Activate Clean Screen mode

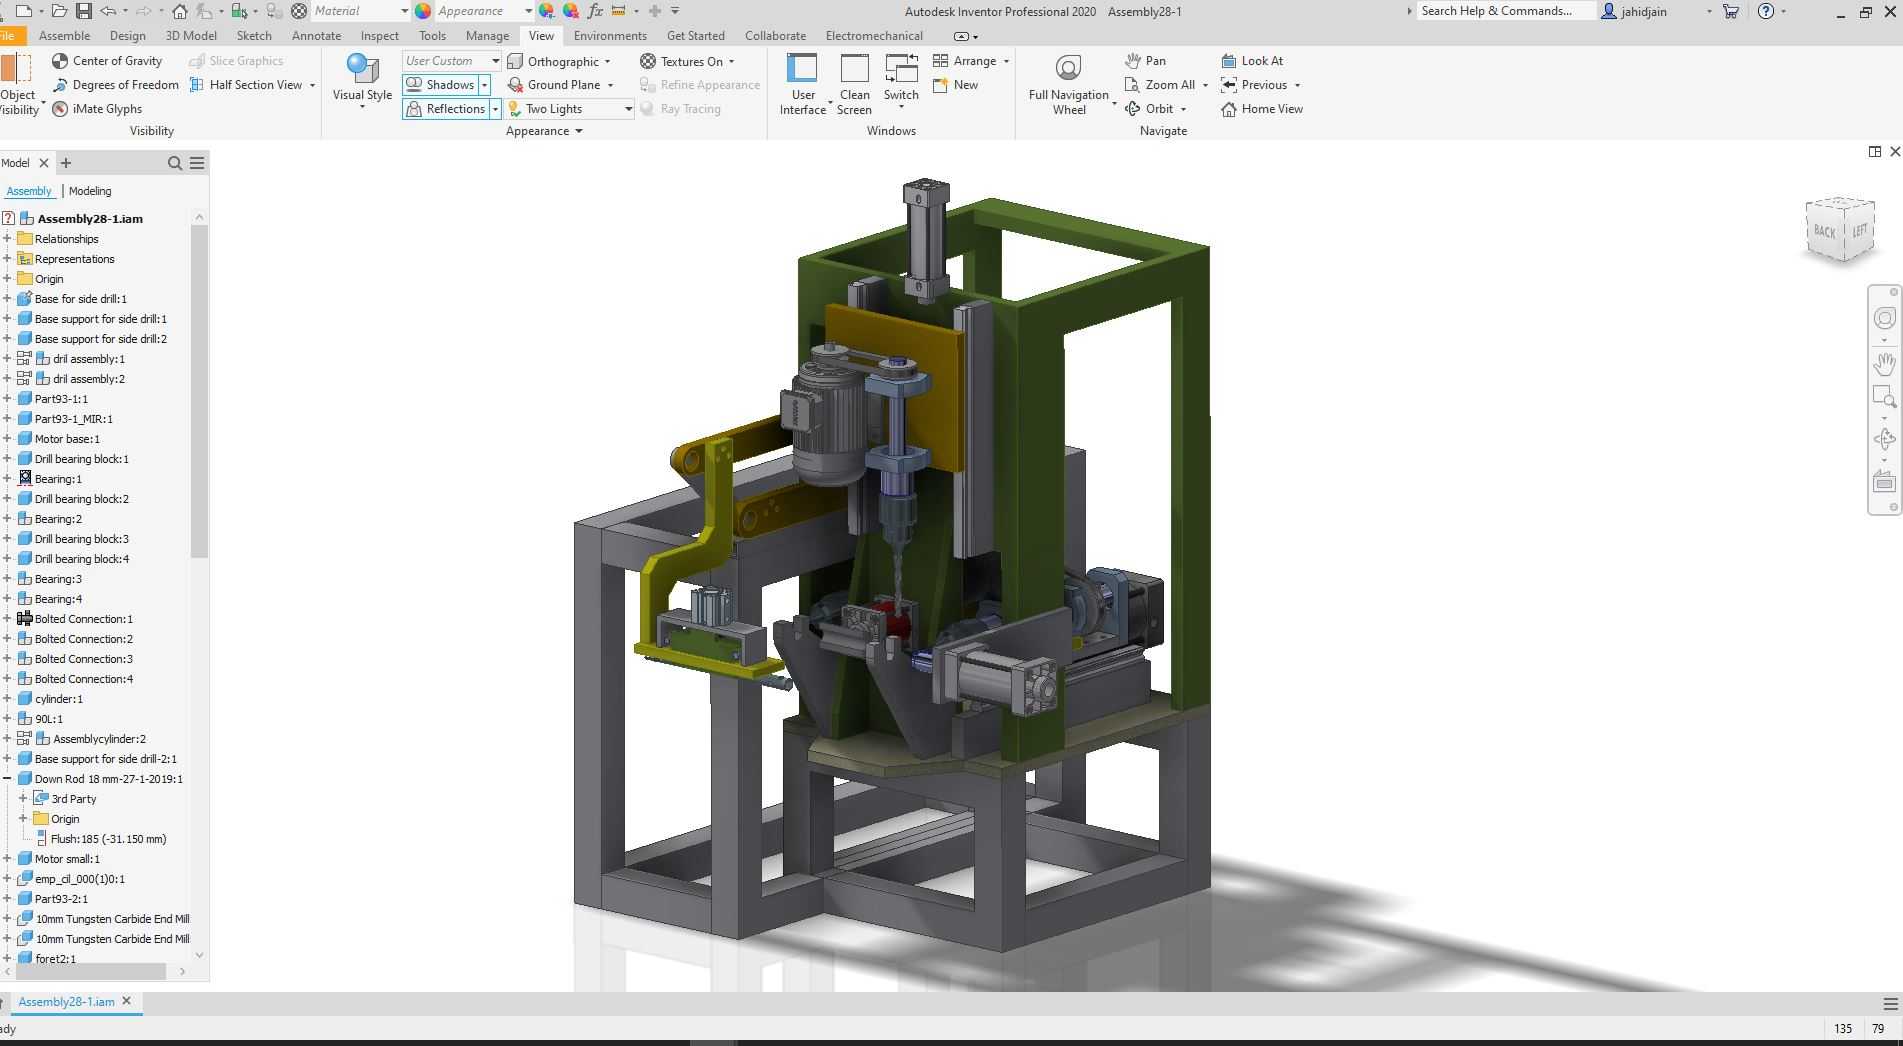pos(854,85)
